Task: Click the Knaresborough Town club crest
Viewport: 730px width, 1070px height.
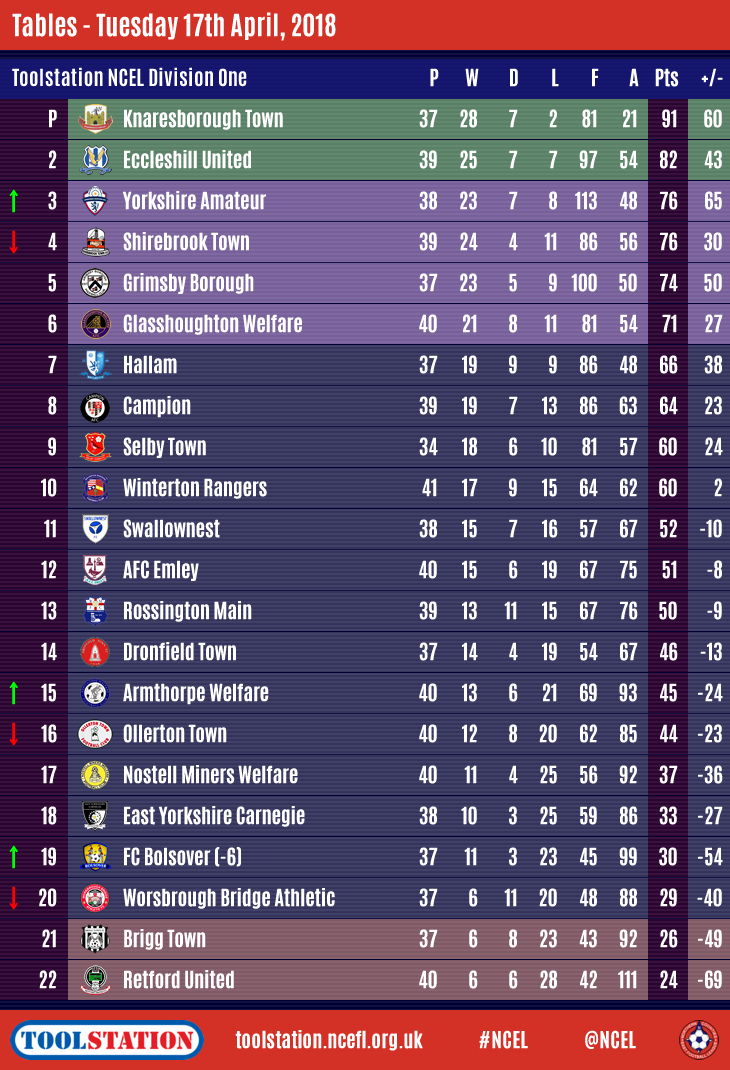Action: tap(95, 119)
